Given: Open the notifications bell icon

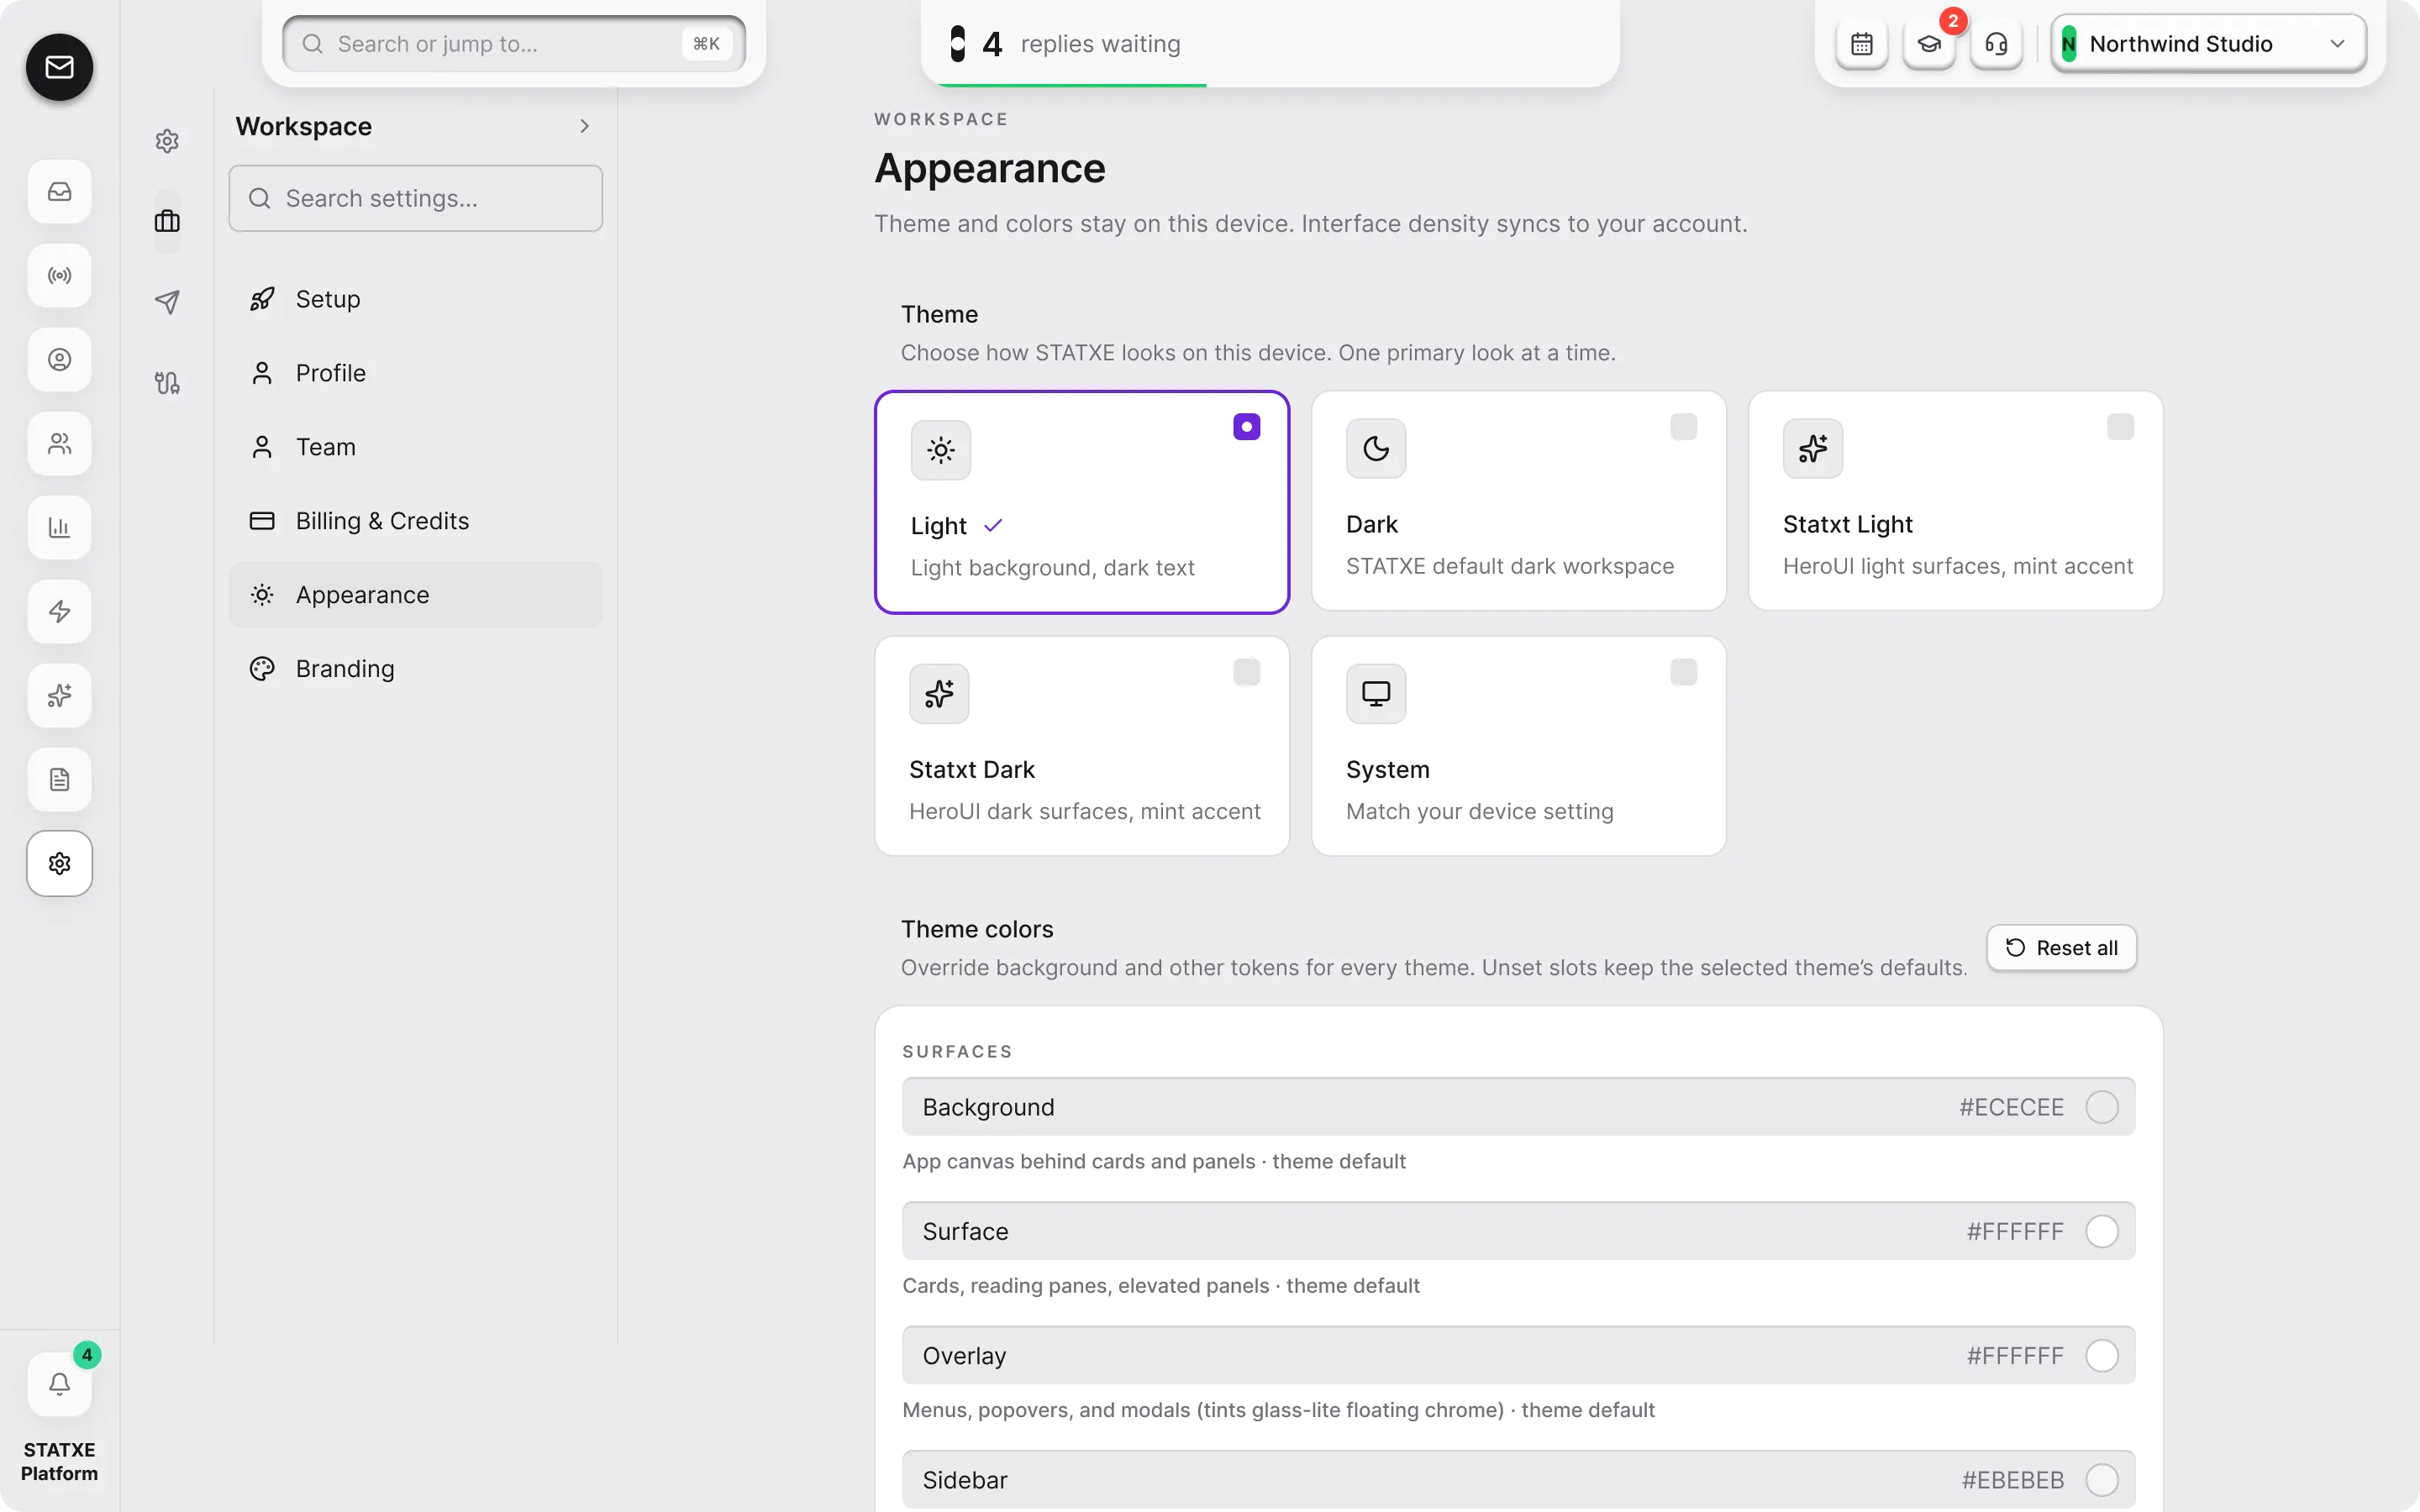Looking at the screenshot, I should (60, 1384).
